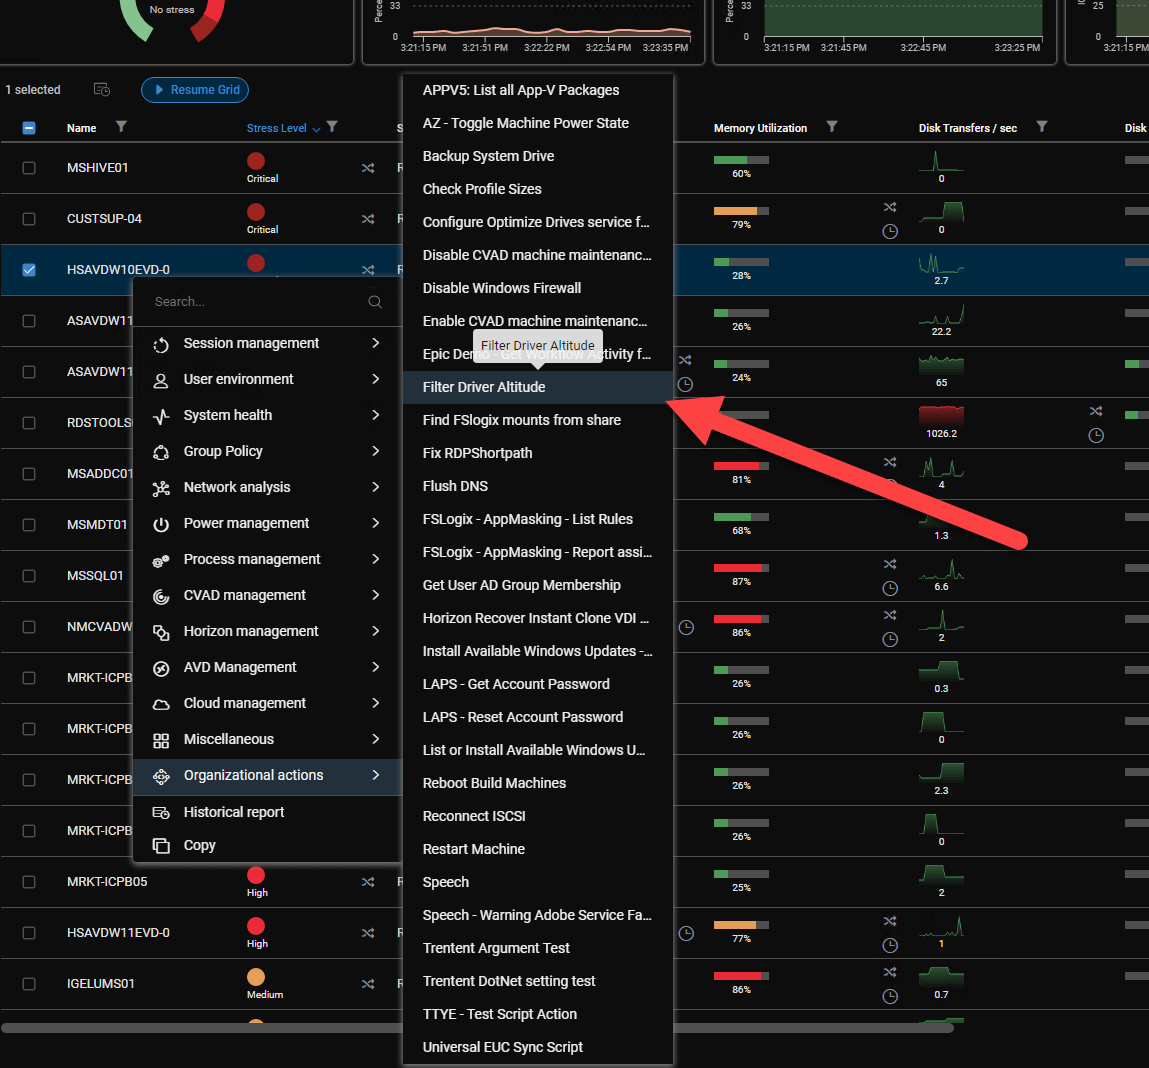This screenshot has width=1149, height=1068.
Task: Expand the Network analysis submenu arrow
Action: (x=376, y=487)
